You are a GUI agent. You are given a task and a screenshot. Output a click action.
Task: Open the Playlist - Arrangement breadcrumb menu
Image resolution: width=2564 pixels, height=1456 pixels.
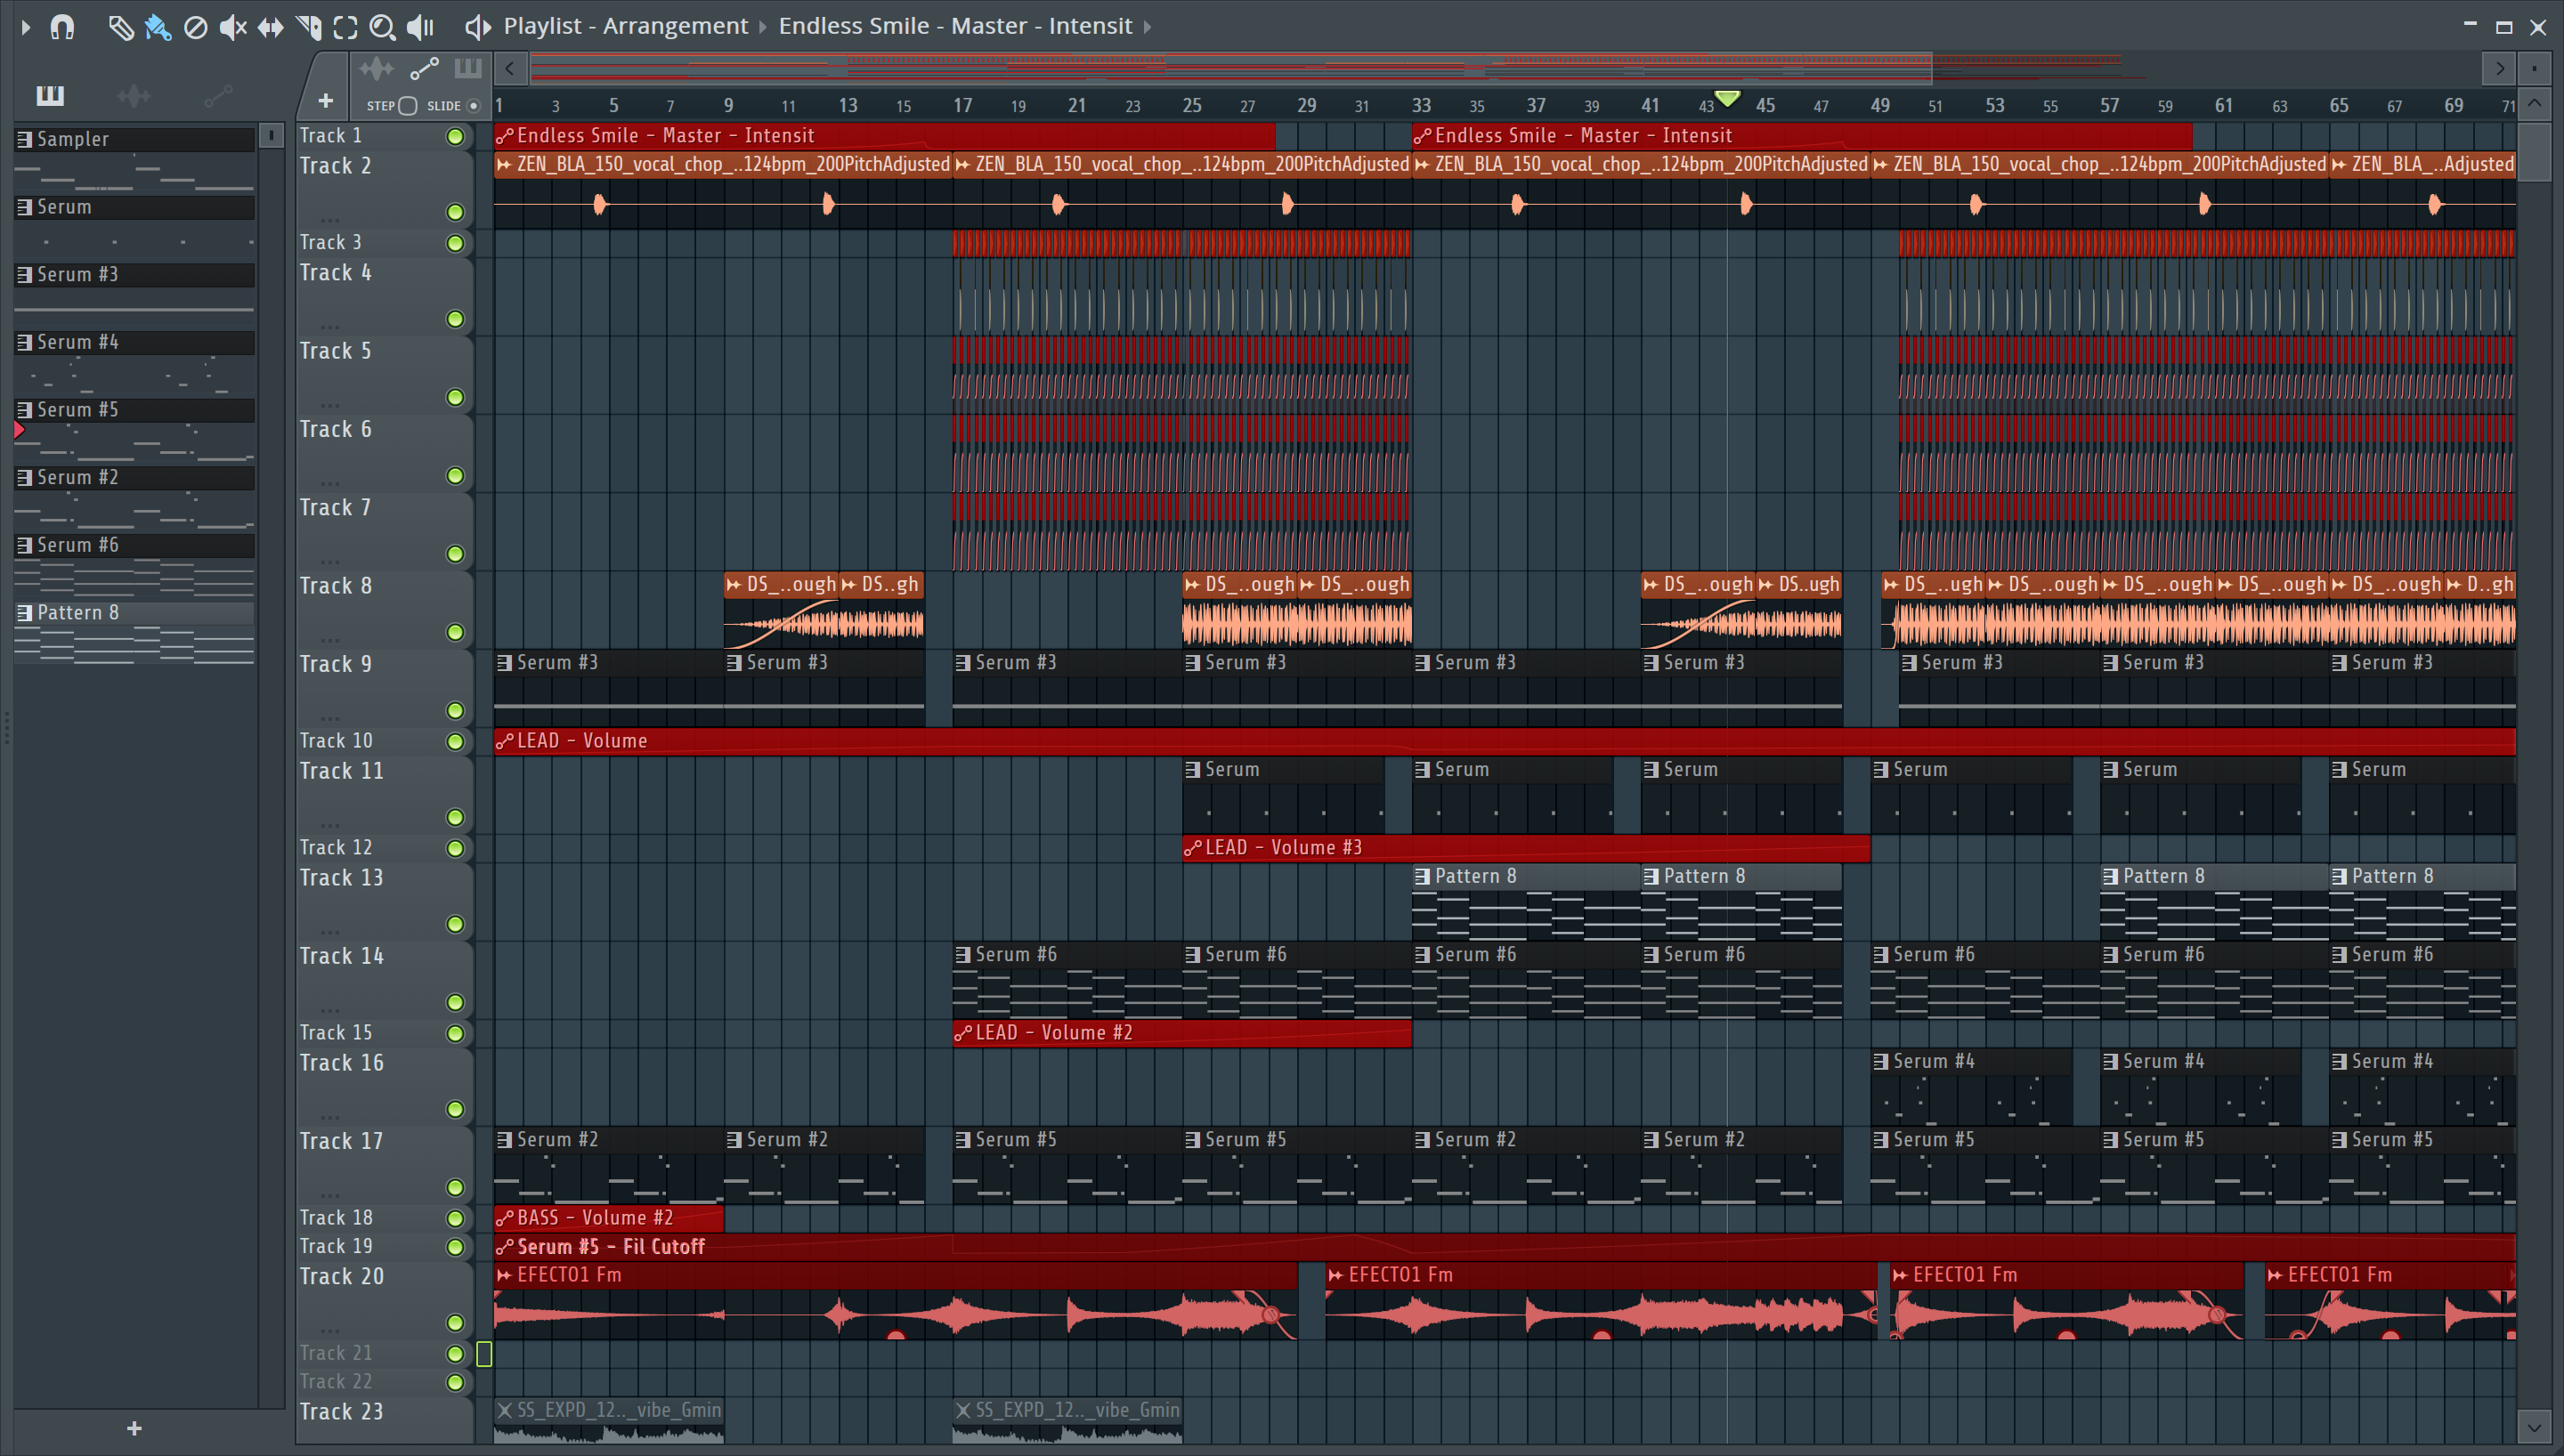coord(625,26)
